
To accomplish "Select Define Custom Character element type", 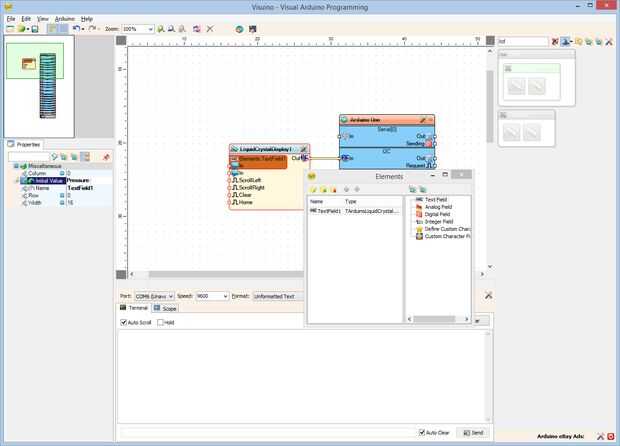I will tap(443, 229).
